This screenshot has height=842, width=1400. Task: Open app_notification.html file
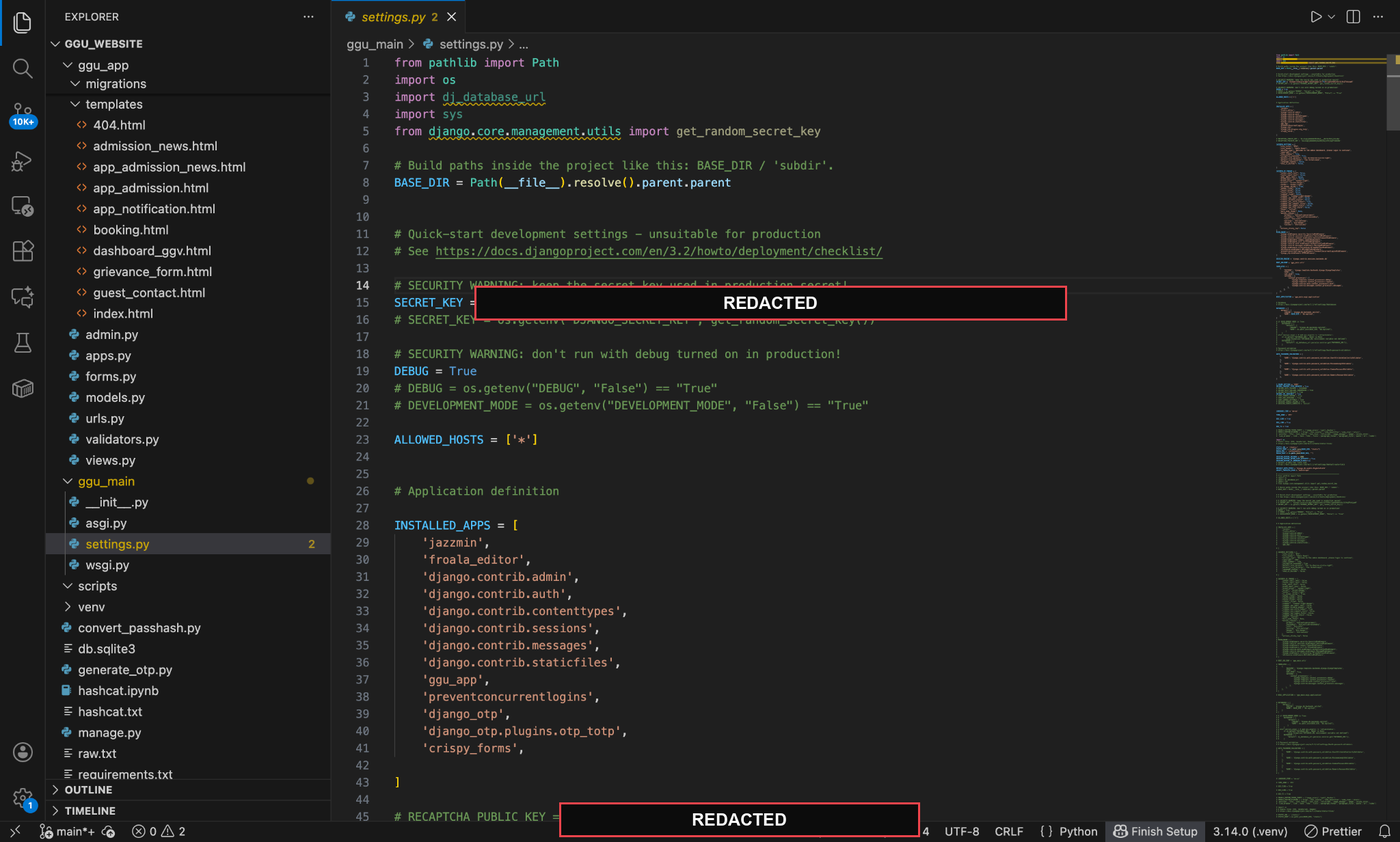154,209
